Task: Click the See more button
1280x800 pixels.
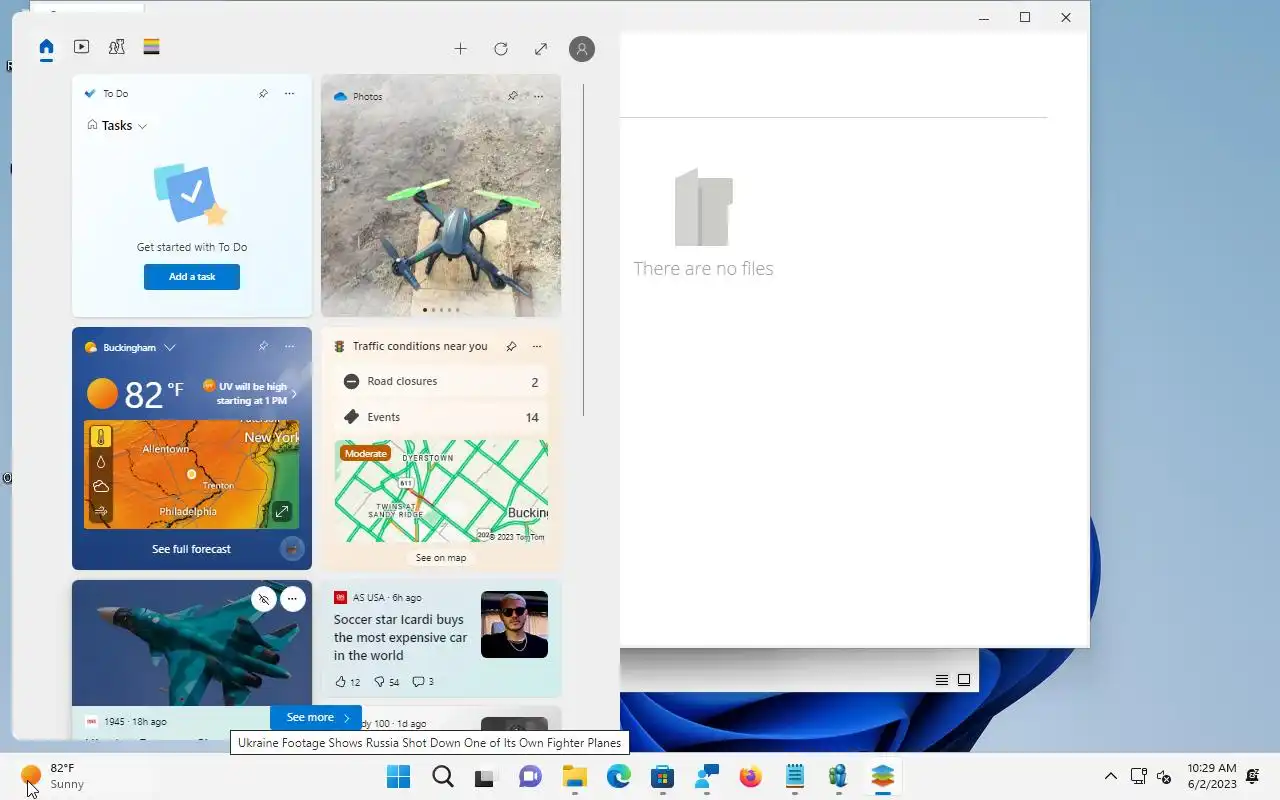Action: click(x=316, y=717)
